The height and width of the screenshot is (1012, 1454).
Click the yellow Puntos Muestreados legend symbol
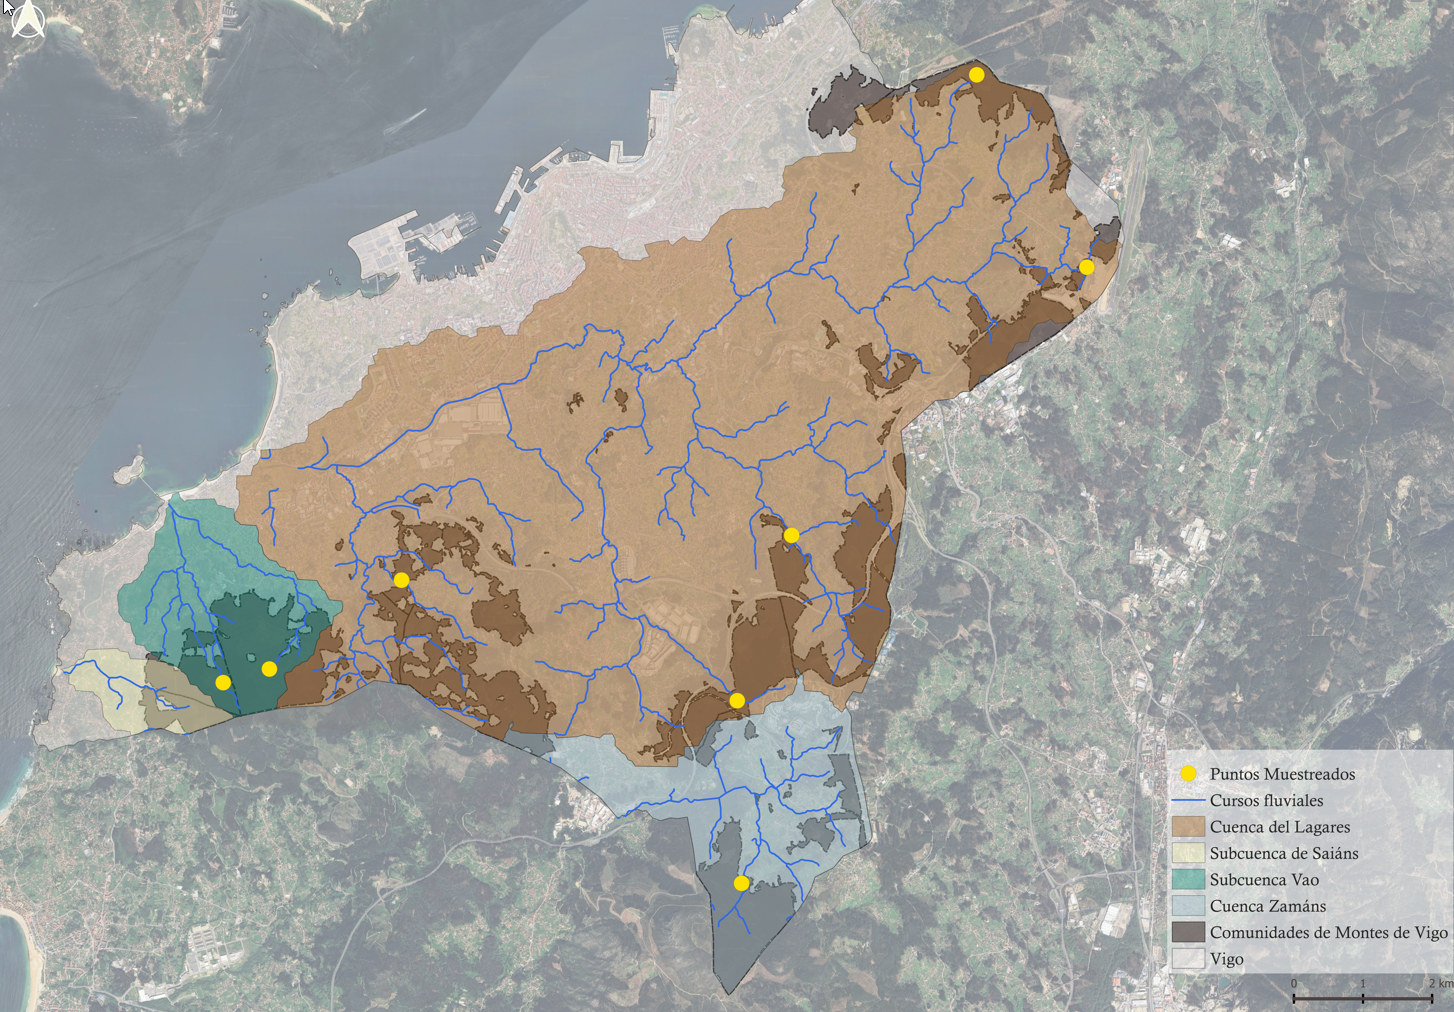click(1188, 774)
